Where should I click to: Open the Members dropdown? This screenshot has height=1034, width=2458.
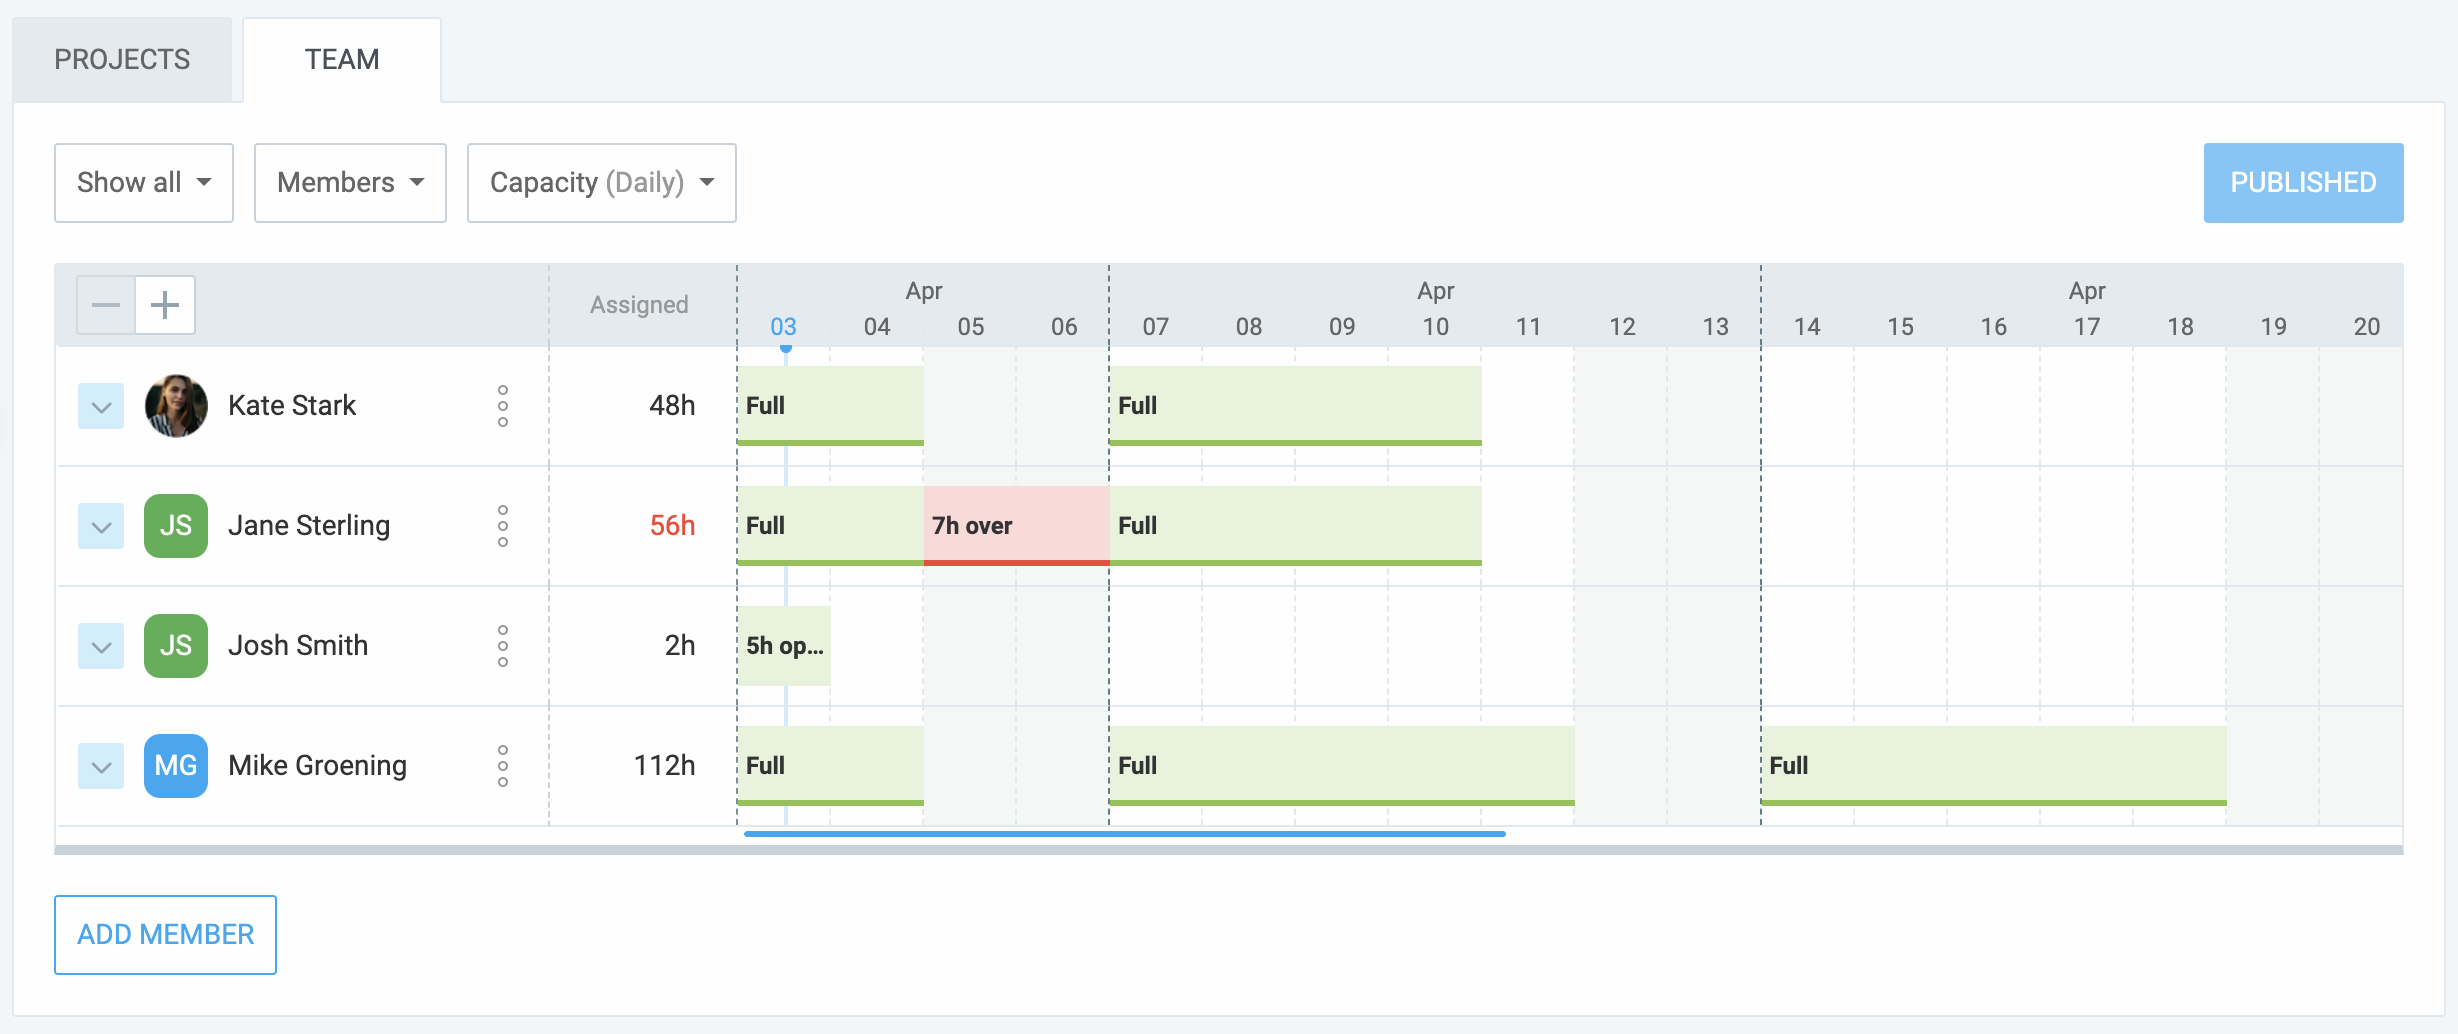(x=349, y=182)
